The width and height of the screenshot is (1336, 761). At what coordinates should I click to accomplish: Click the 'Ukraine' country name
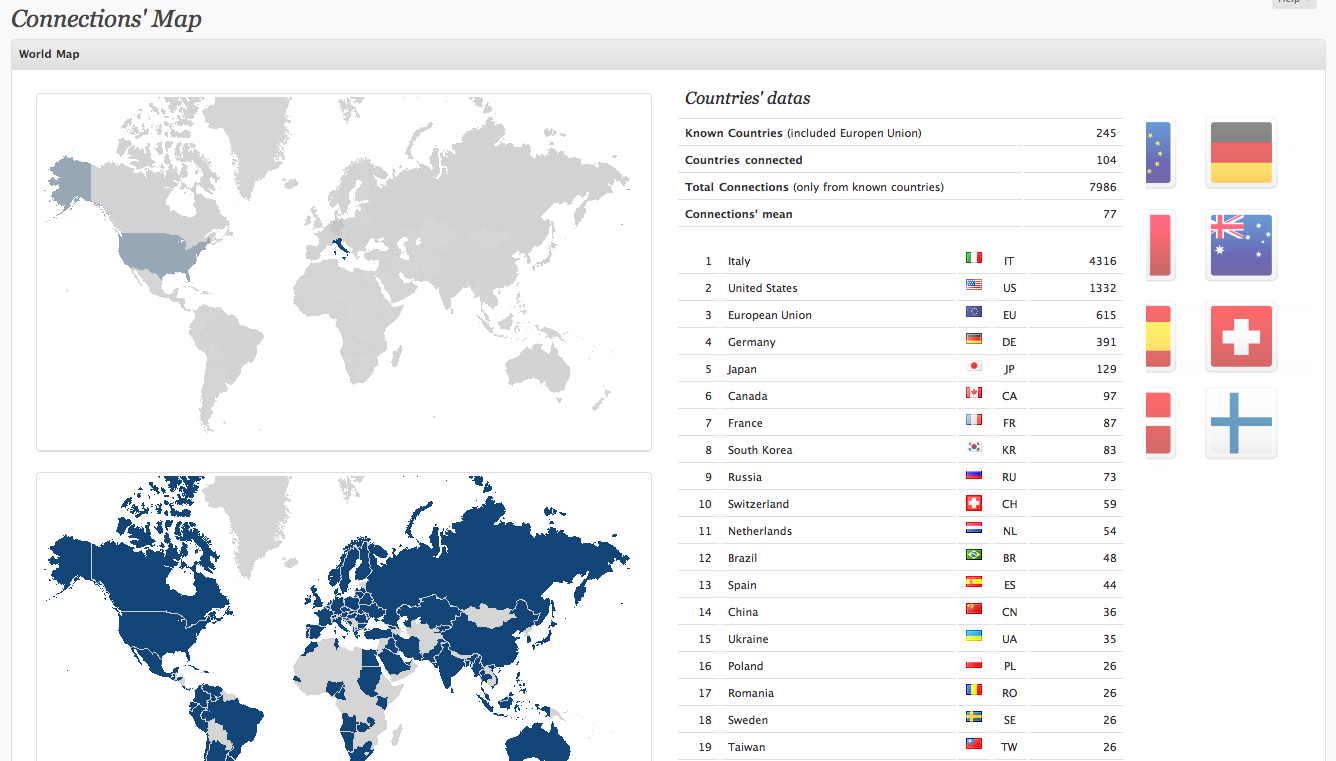pos(748,639)
